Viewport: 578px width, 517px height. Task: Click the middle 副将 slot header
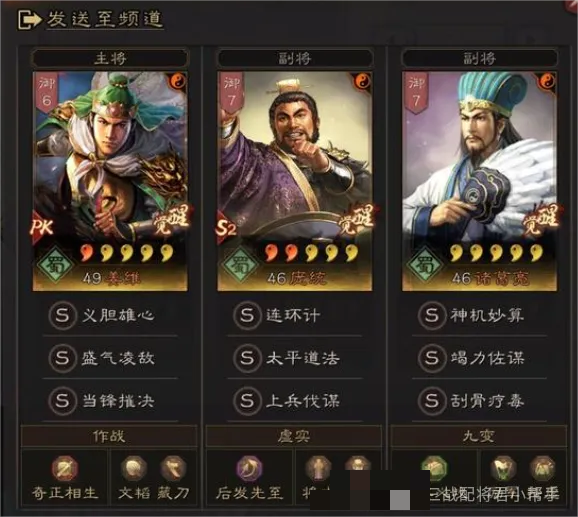tap(295, 58)
